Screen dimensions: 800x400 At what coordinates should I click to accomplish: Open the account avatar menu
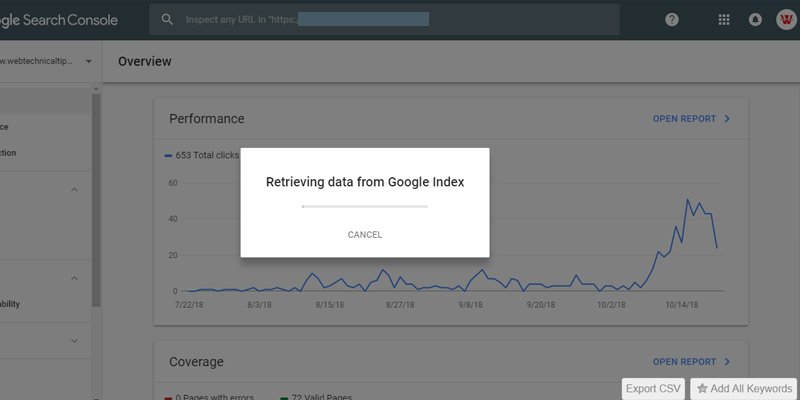coord(786,19)
